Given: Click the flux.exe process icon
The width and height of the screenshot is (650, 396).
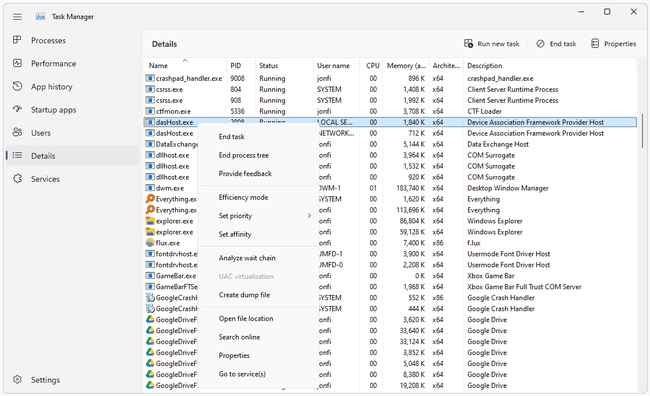Looking at the screenshot, I should (x=150, y=243).
